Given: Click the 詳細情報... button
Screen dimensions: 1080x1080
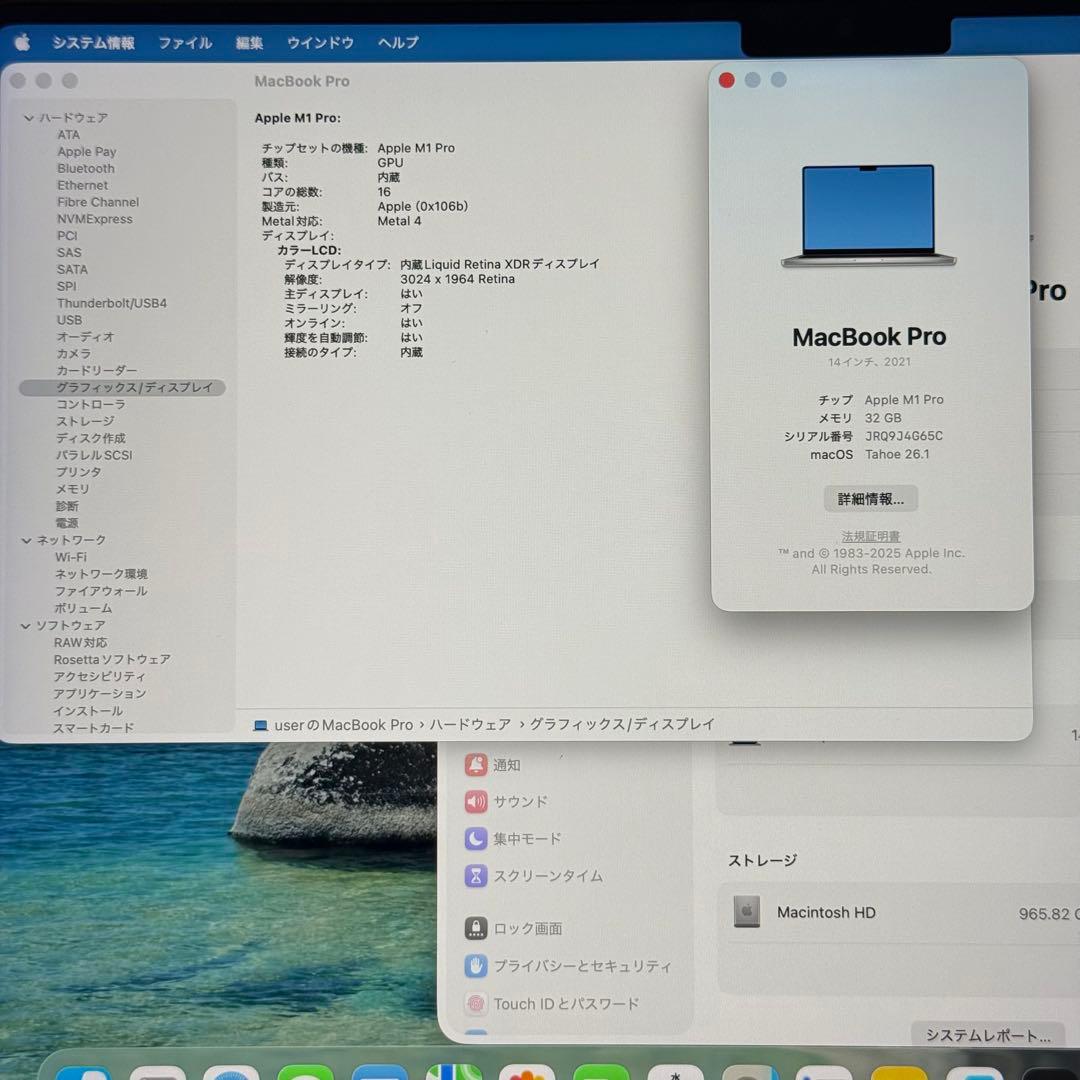Looking at the screenshot, I should [x=871, y=499].
